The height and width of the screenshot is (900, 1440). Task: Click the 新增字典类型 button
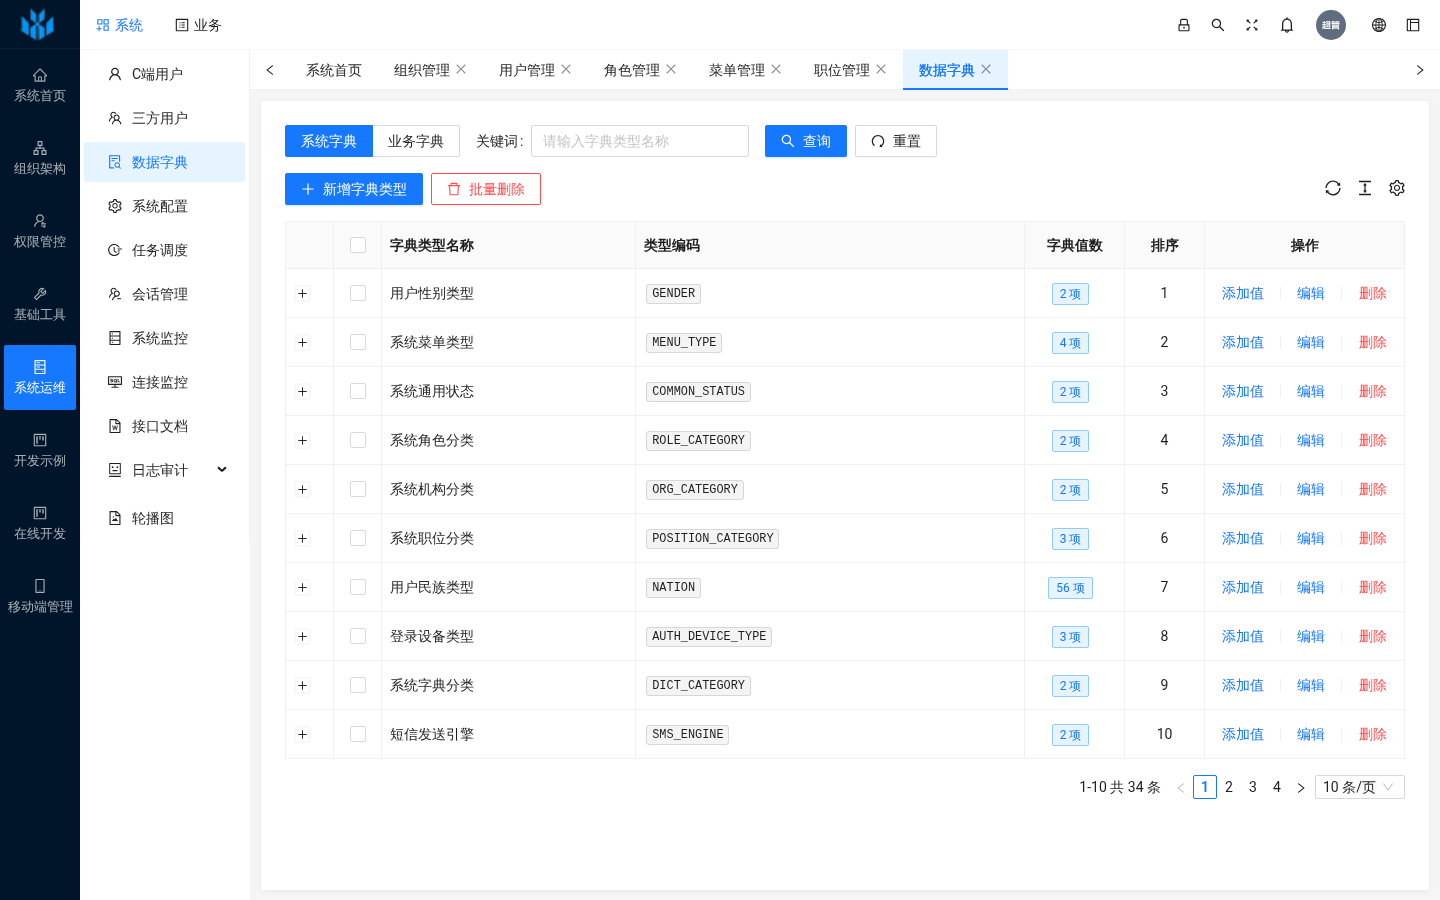[x=354, y=189]
